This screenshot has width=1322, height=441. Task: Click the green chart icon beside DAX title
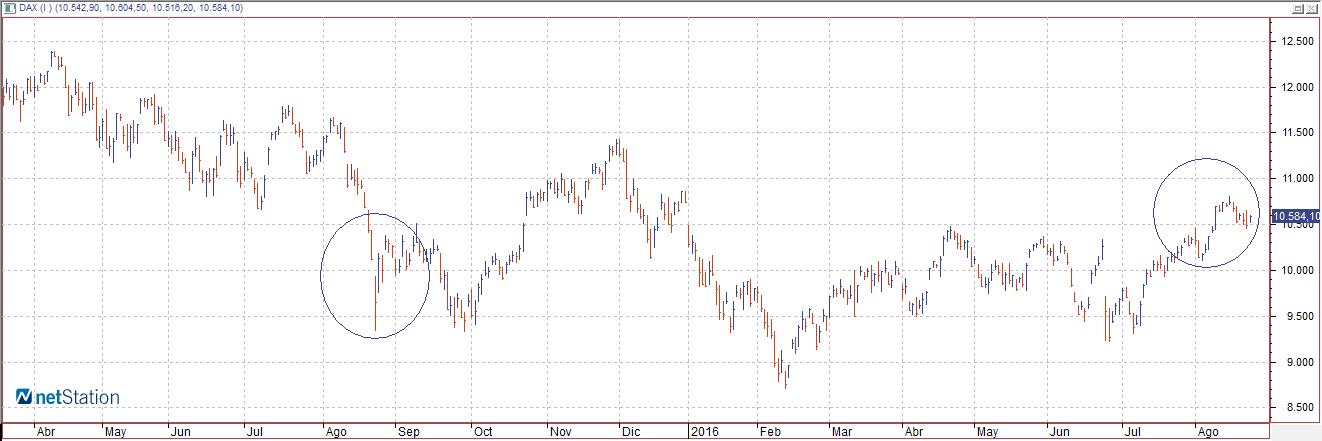(x=9, y=7)
